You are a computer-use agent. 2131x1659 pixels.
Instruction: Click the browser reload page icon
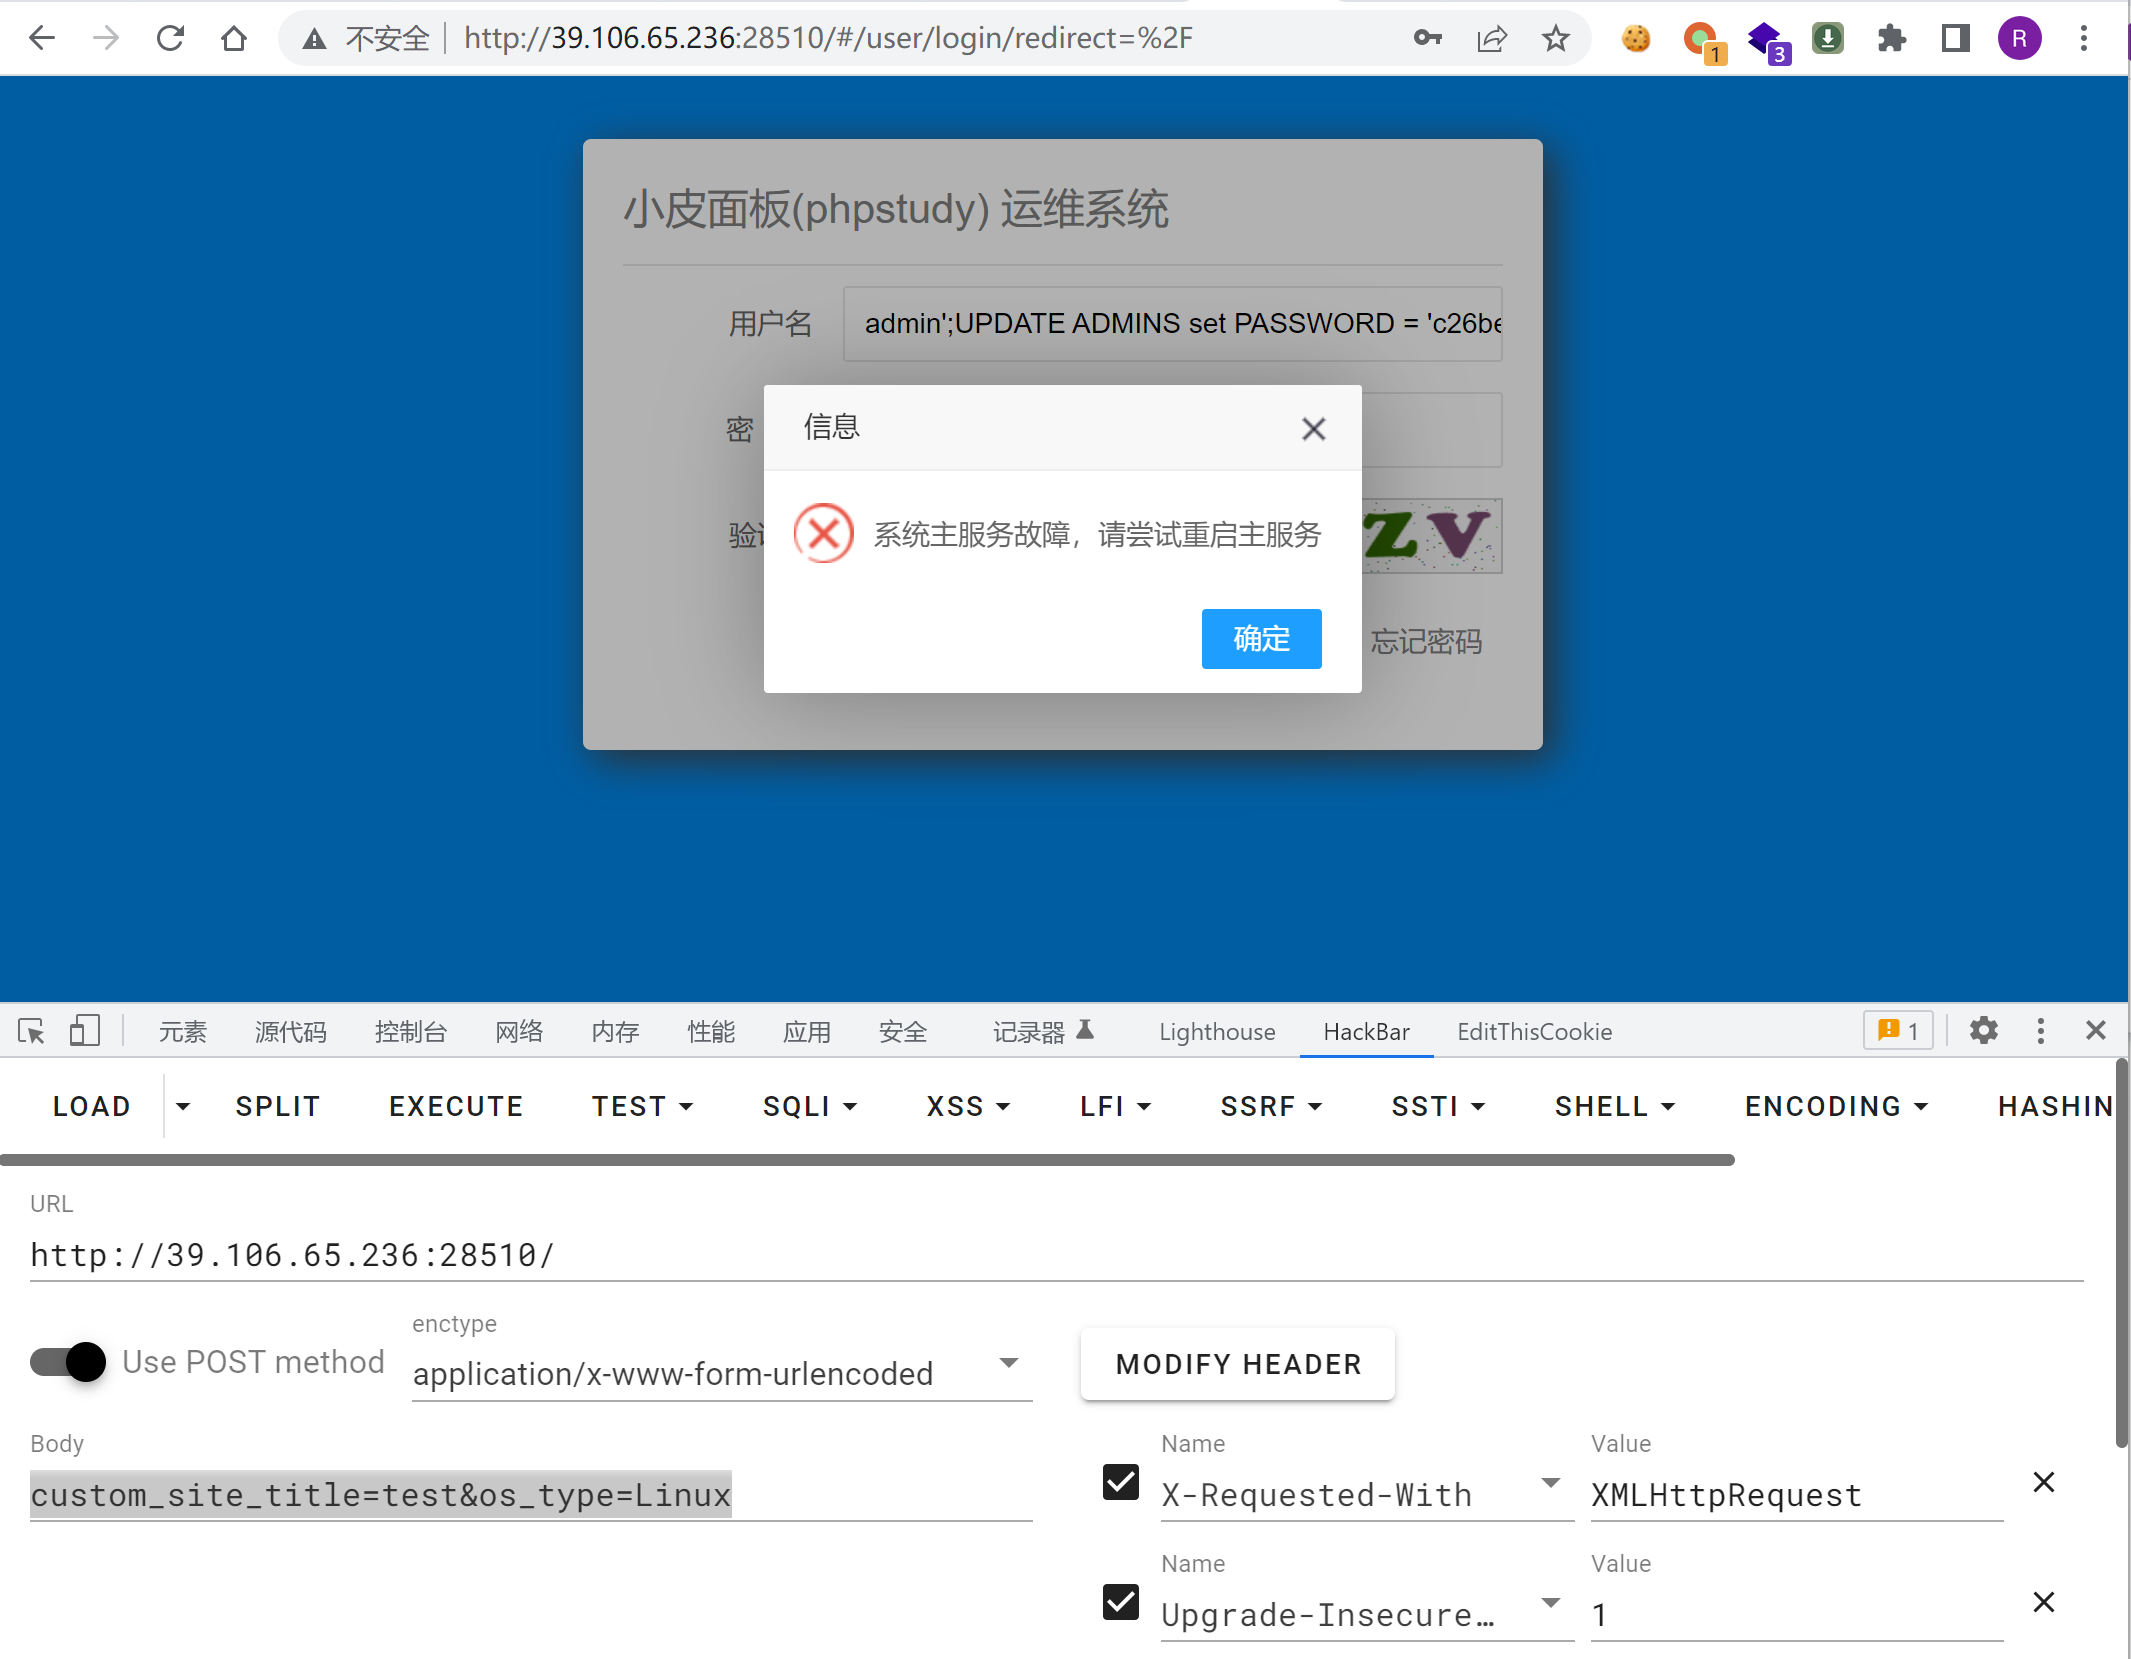[x=171, y=39]
